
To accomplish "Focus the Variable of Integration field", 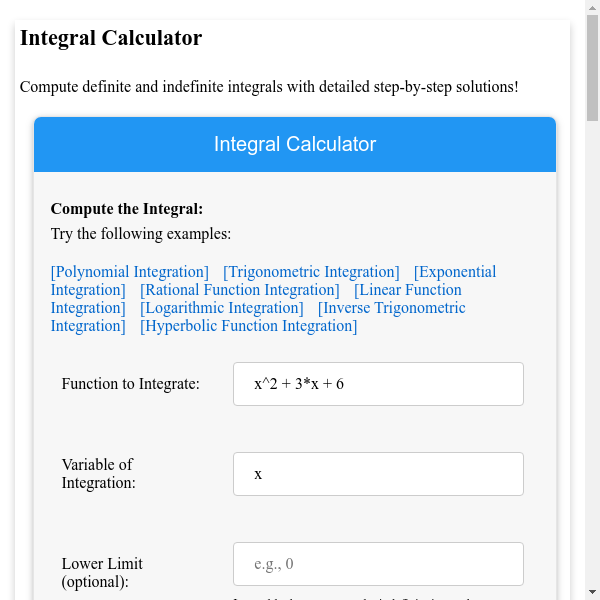I will coord(378,474).
